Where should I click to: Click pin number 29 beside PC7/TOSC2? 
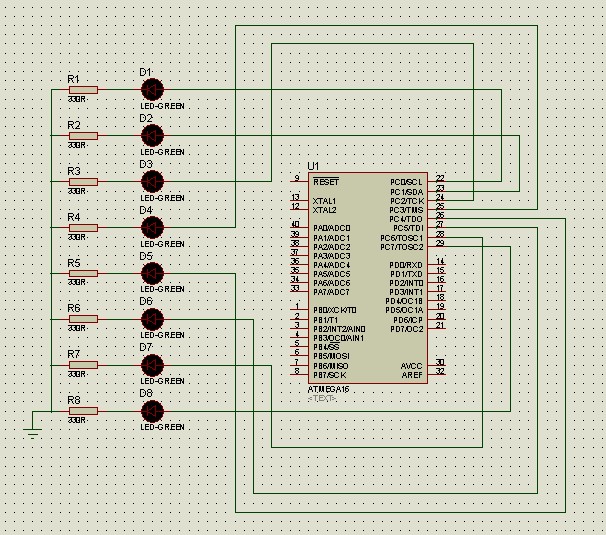(x=440, y=243)
